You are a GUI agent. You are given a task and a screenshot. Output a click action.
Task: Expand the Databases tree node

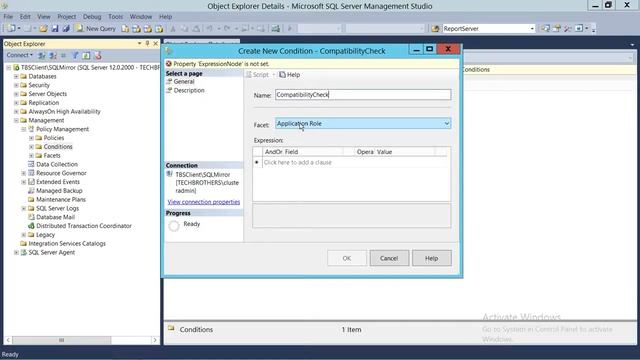point(16,76)
